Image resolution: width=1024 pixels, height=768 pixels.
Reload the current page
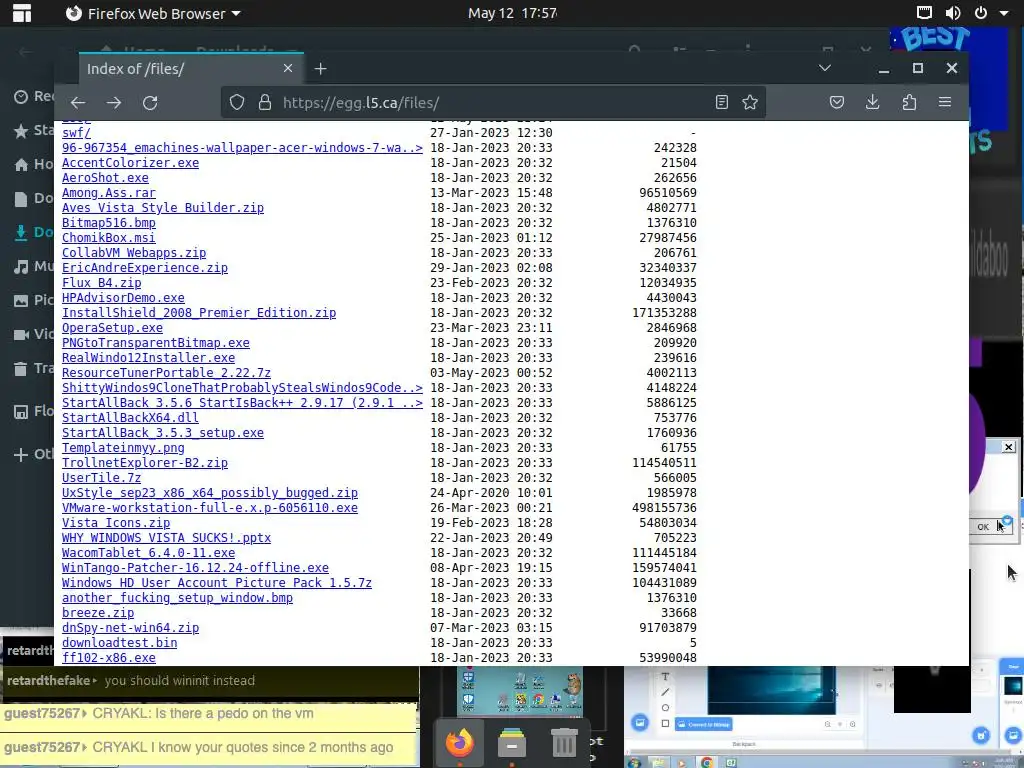point(150,103)
